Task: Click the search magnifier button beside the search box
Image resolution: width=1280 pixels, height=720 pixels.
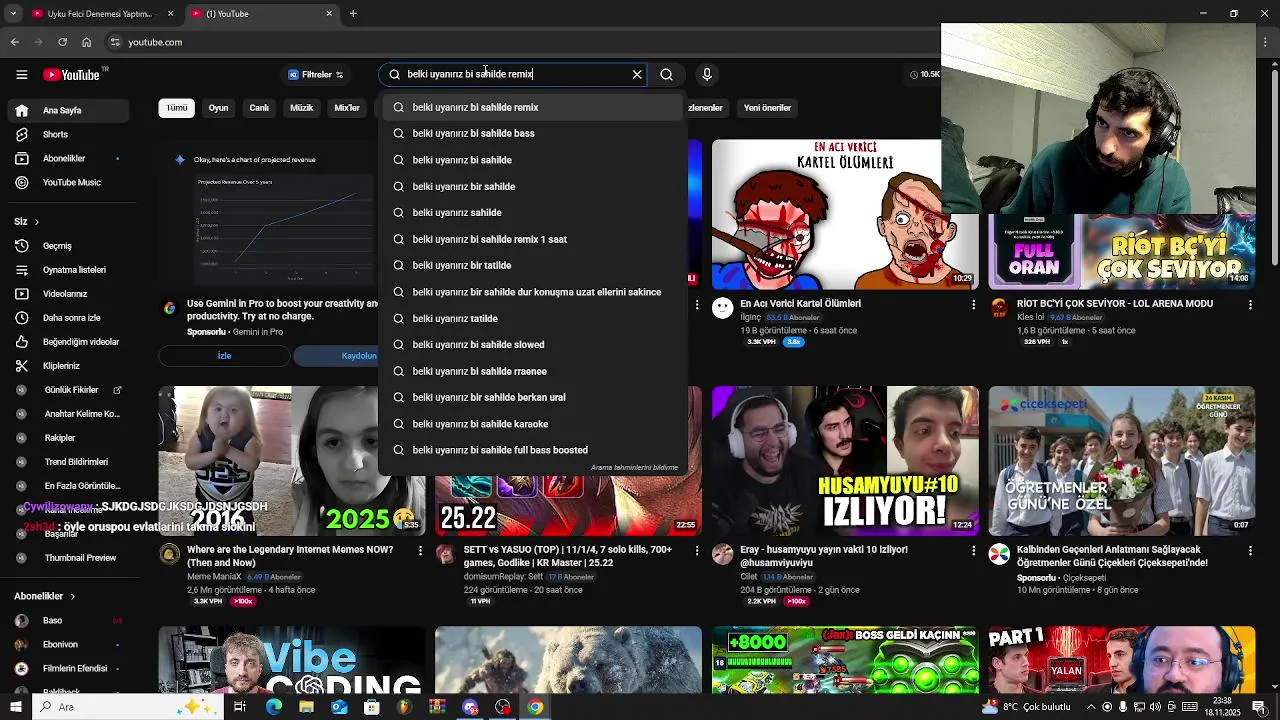Action: [x=666, y=74]
